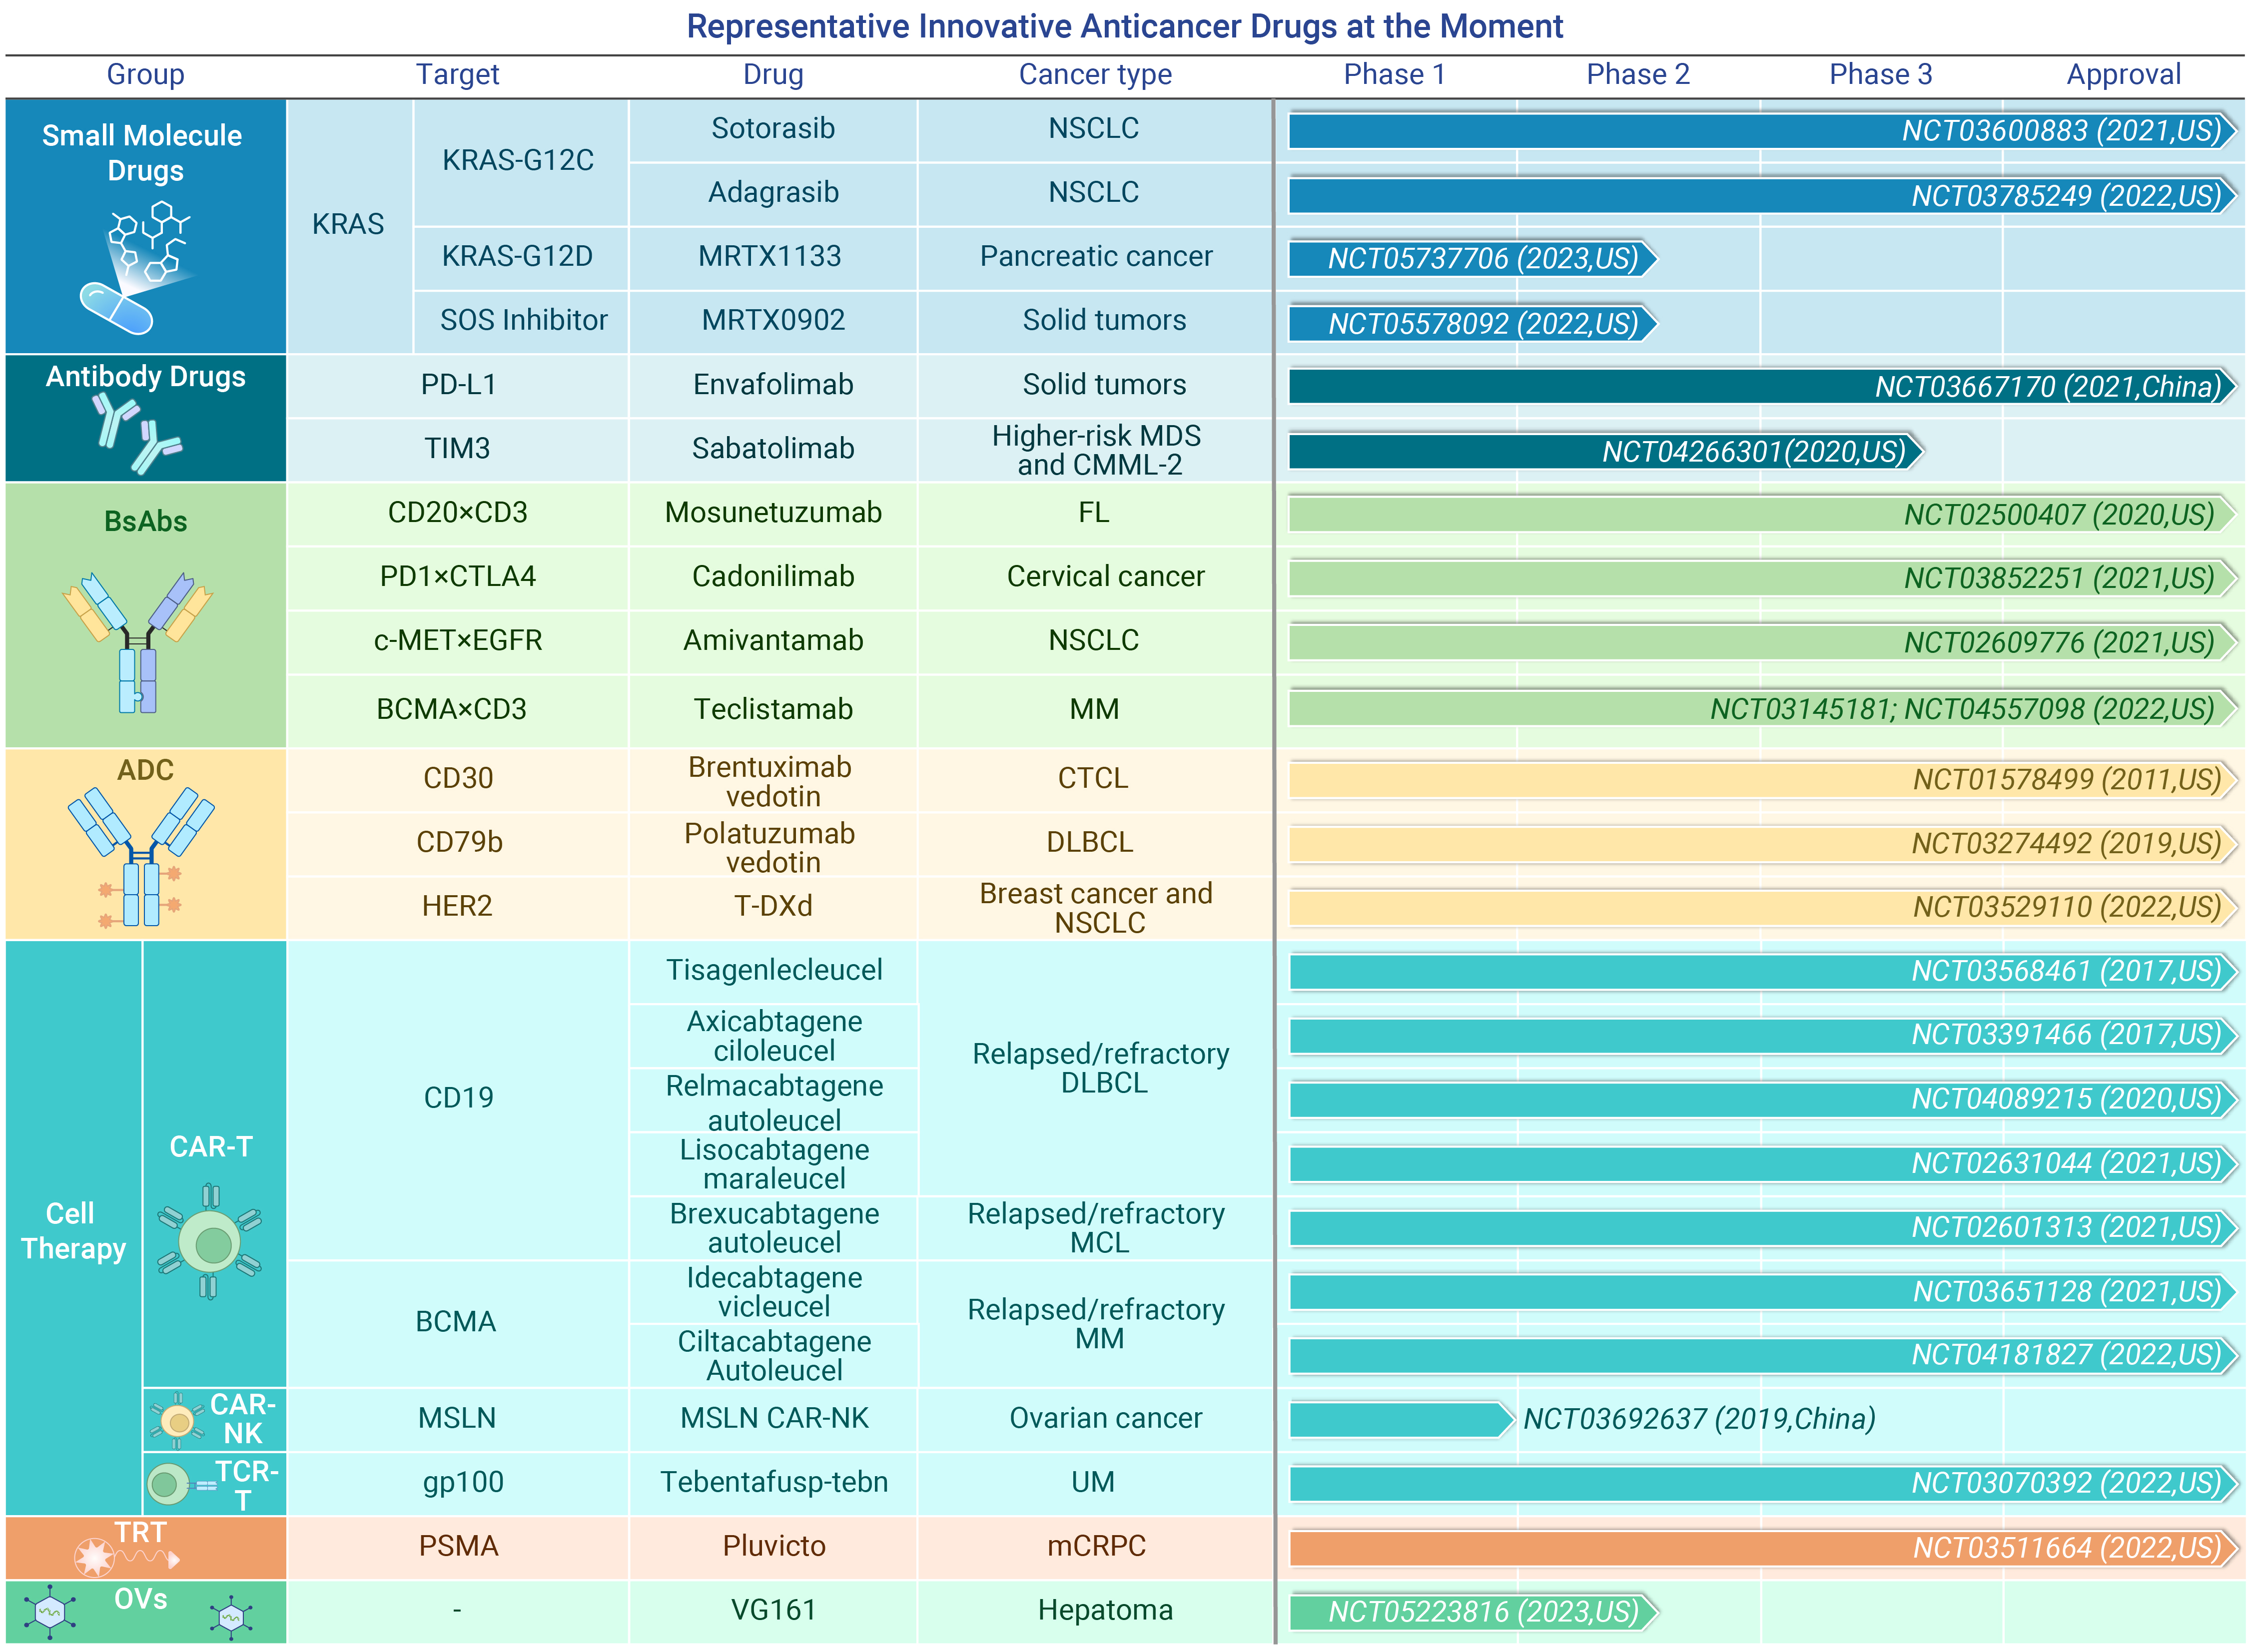Click the NCT03692637 China trial label
2251x1652 pixels.
(x=1698, y=1419)
